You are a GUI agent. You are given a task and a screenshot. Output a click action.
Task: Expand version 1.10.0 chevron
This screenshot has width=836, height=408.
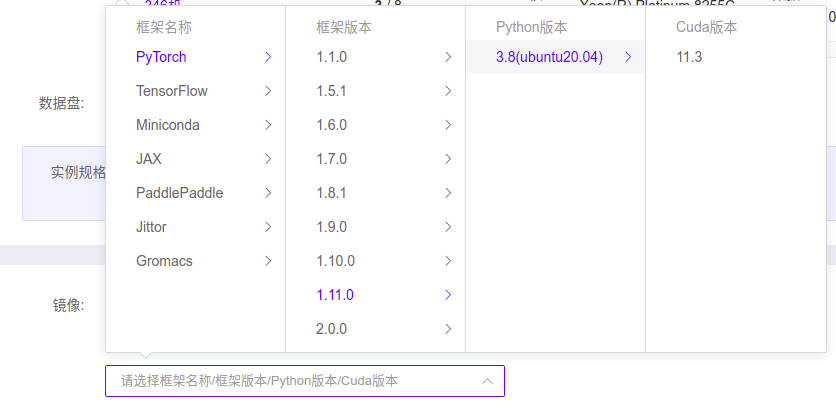pos(448,261)
